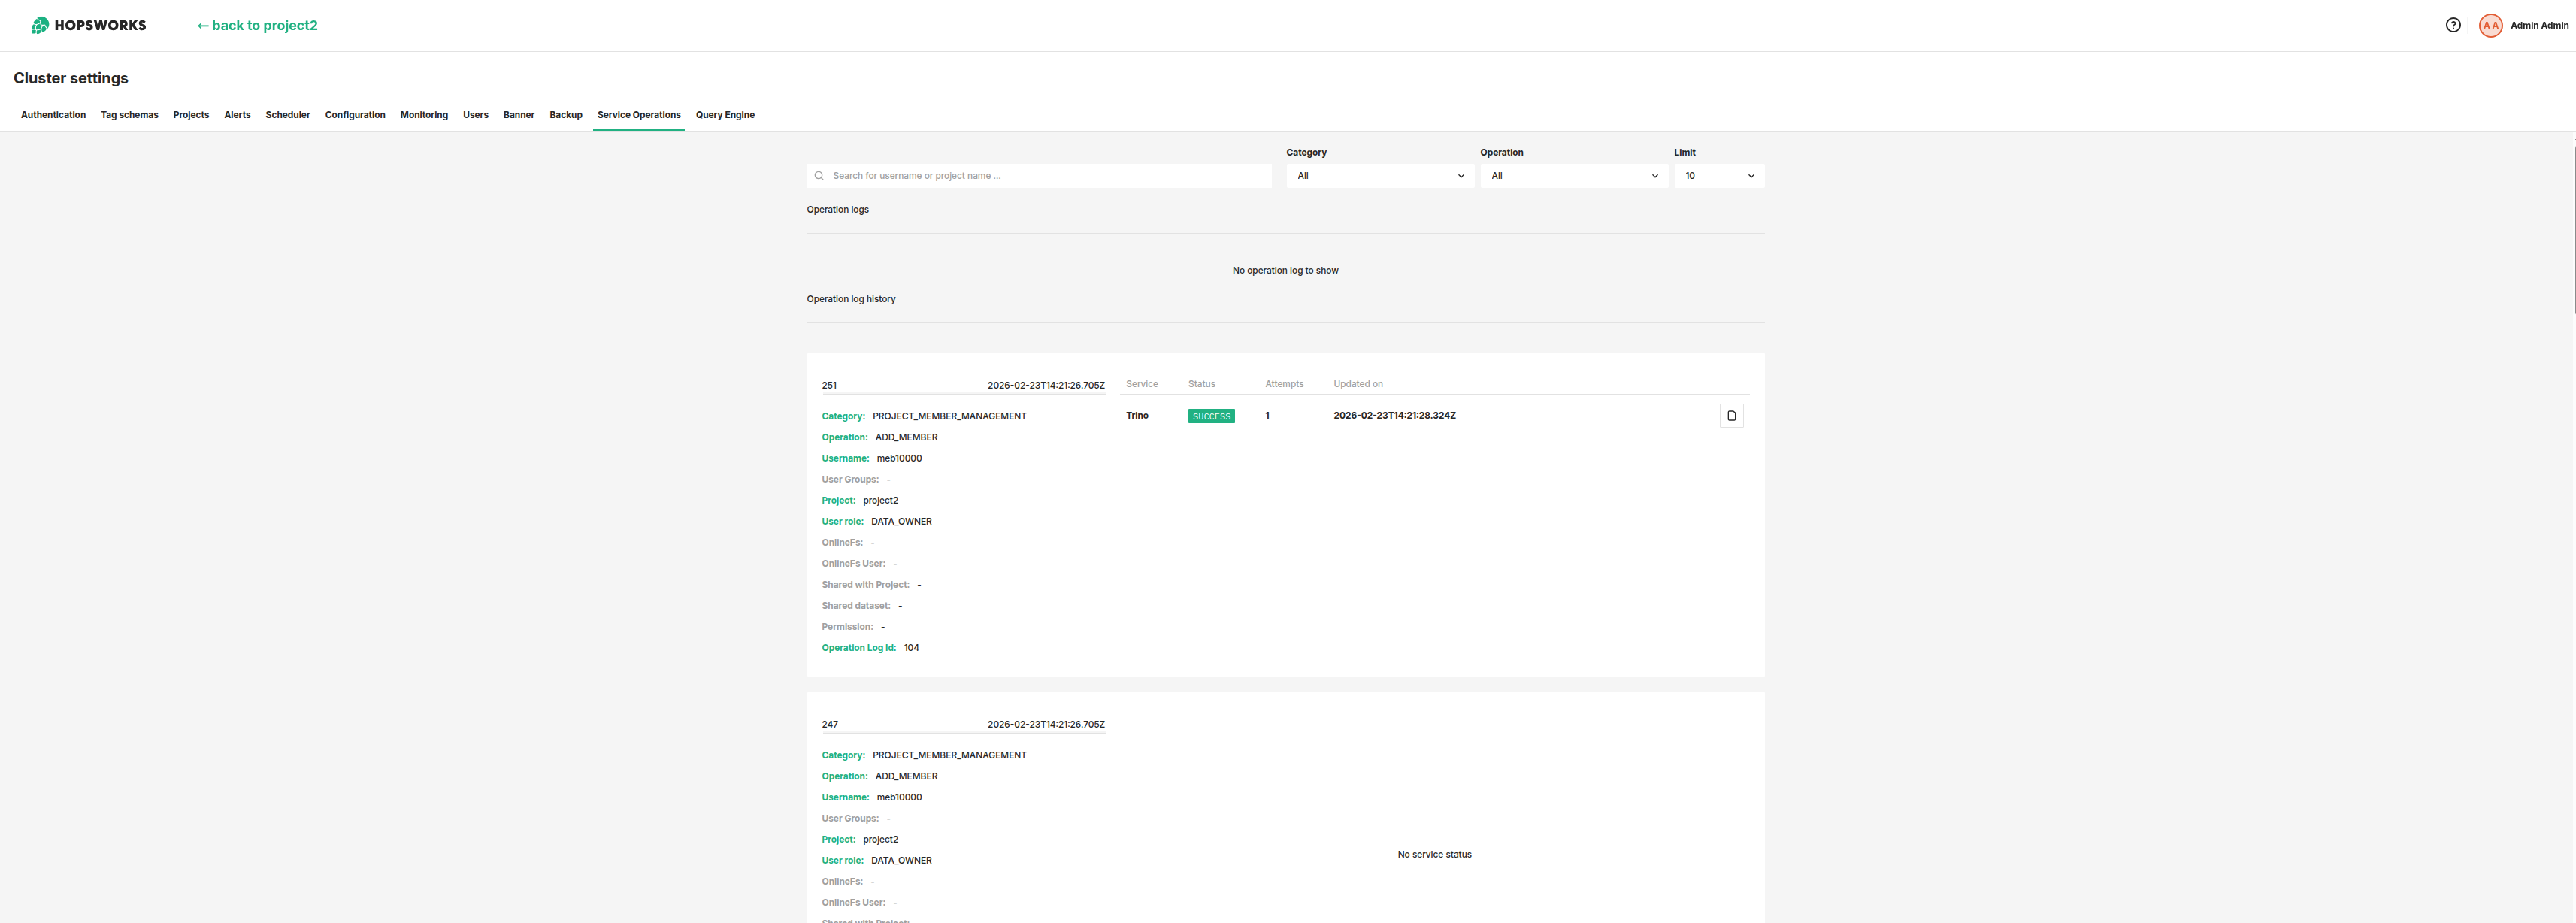Go to the Users tab
The image size is (2576, 923).
click(475, 115)
